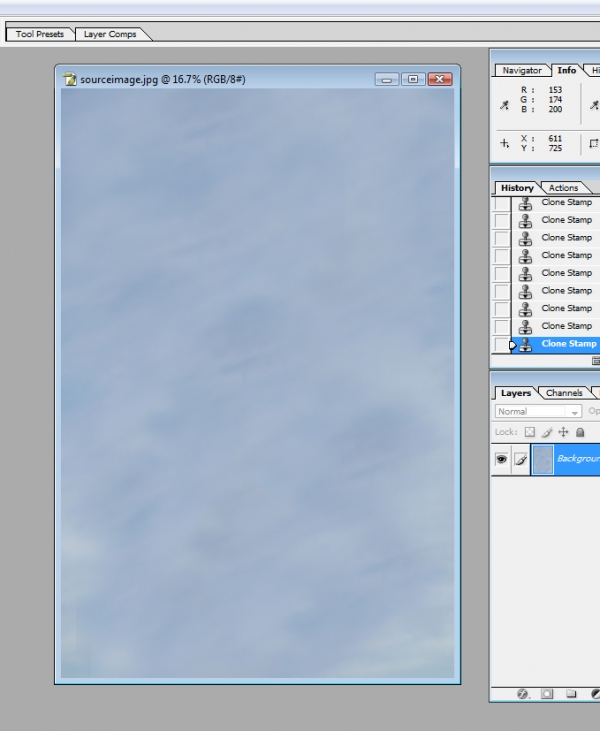This screenshot has height=731, width=600.
Task: Click the Y coordinate value 725
Action: (555, 148)
